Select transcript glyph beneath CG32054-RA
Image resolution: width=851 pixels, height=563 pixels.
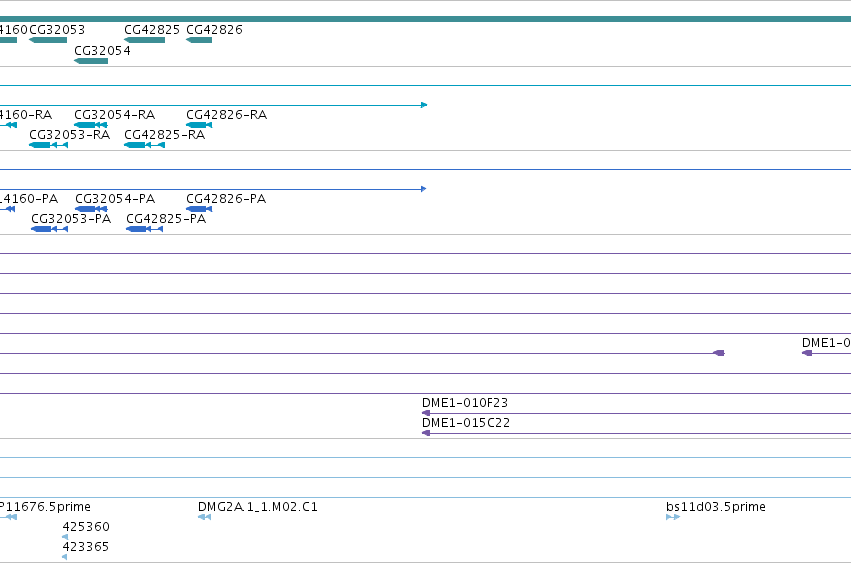point(91,125)
